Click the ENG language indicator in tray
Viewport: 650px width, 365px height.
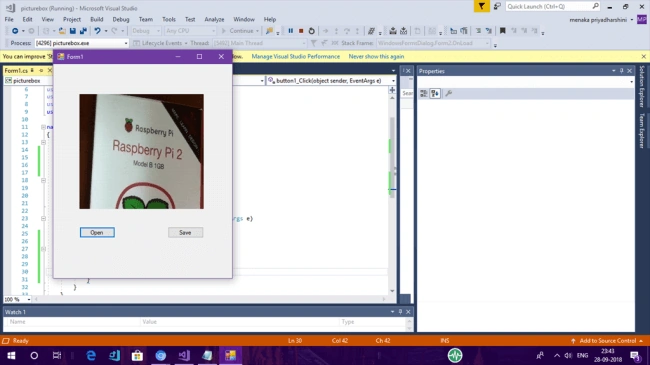(582, 355)
